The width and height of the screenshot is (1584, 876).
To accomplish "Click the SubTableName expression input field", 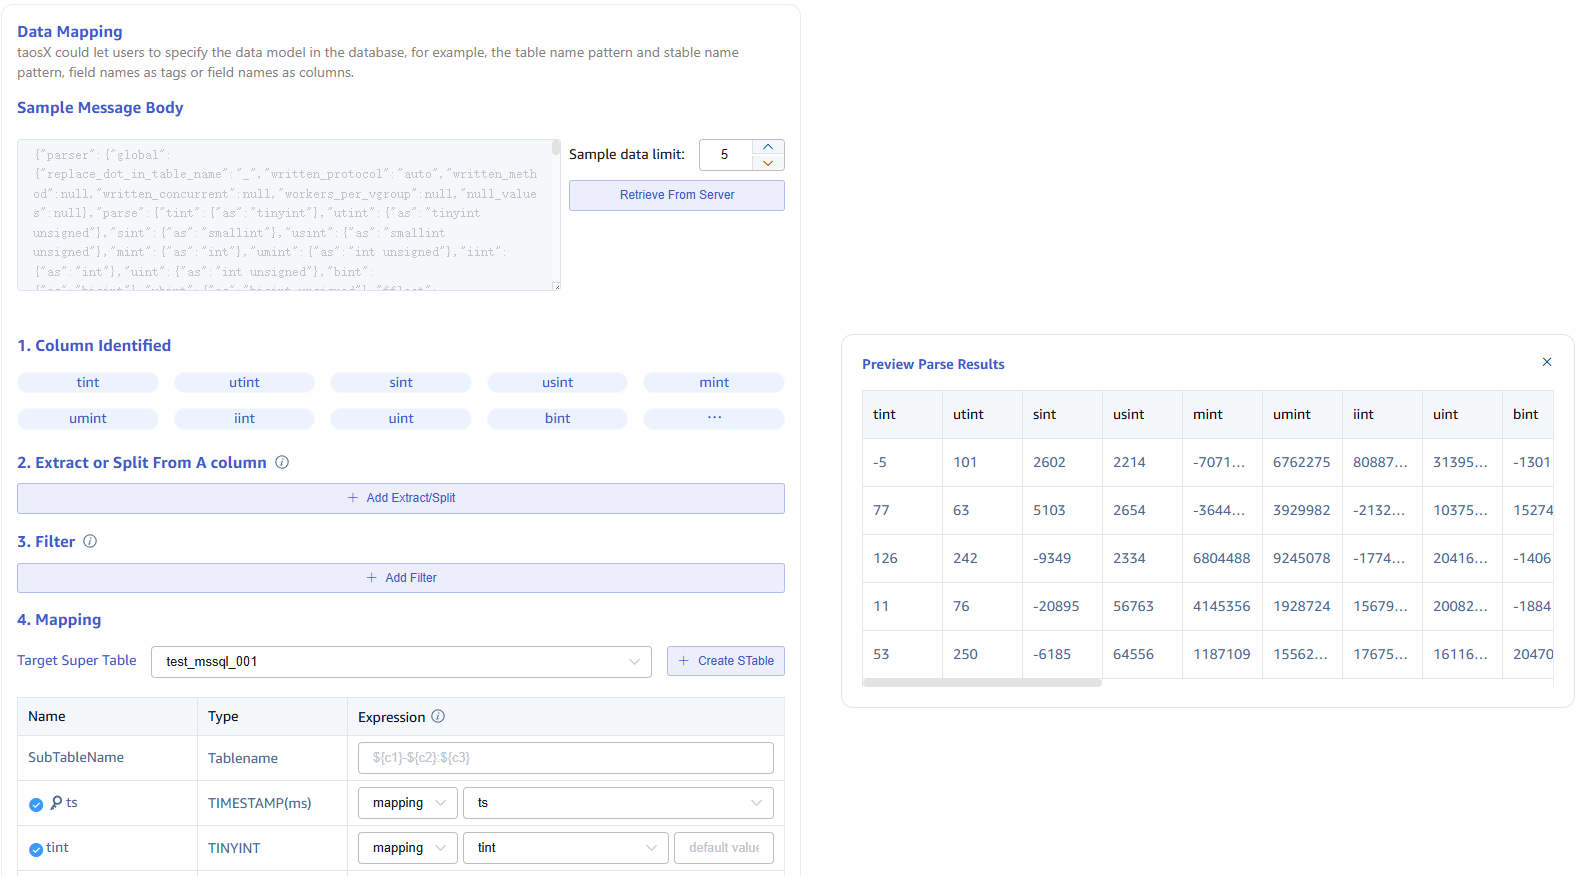I will (566, 758).
